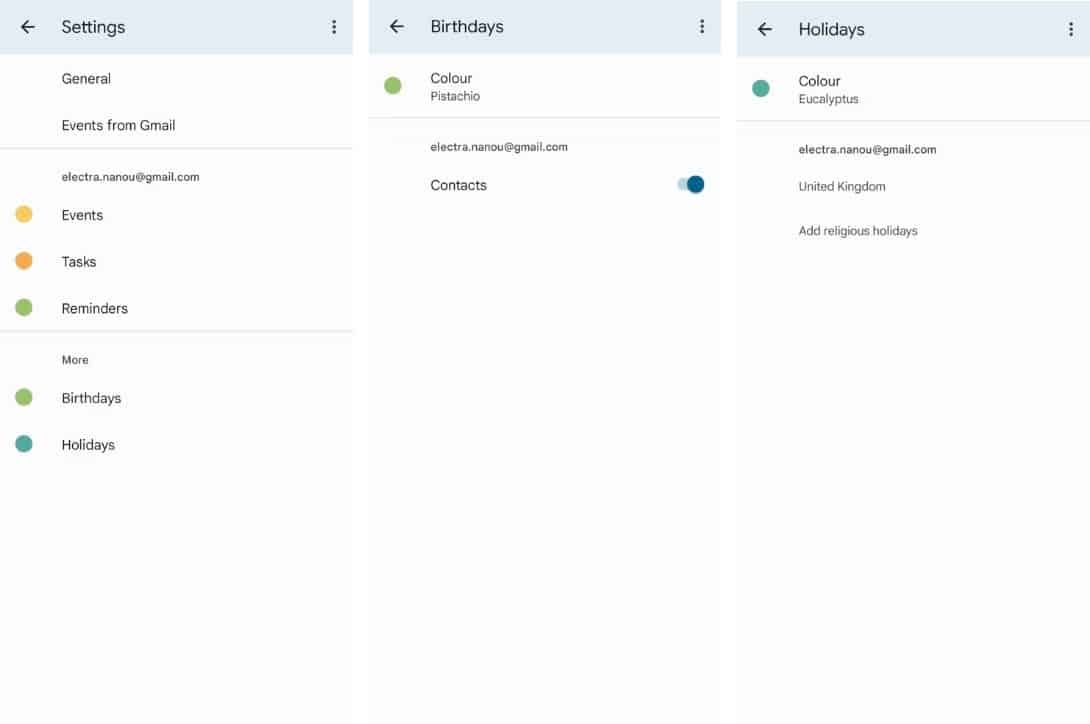Open General settings

point(86,79)
